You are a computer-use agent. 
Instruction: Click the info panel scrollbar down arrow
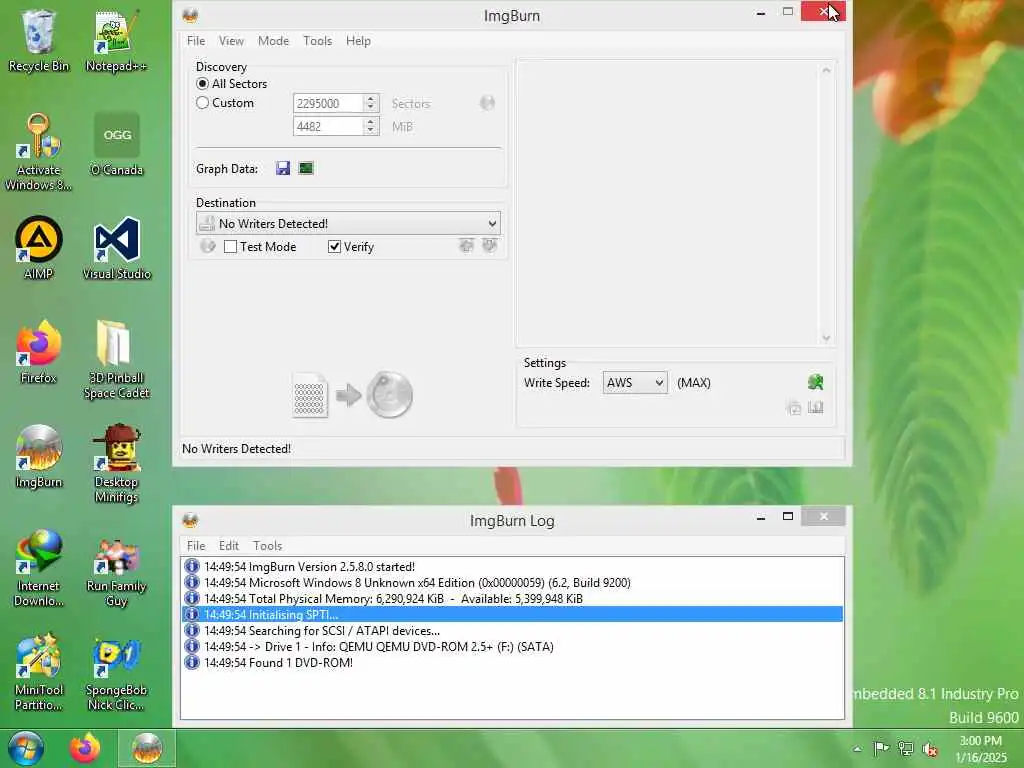coord(826,338)
